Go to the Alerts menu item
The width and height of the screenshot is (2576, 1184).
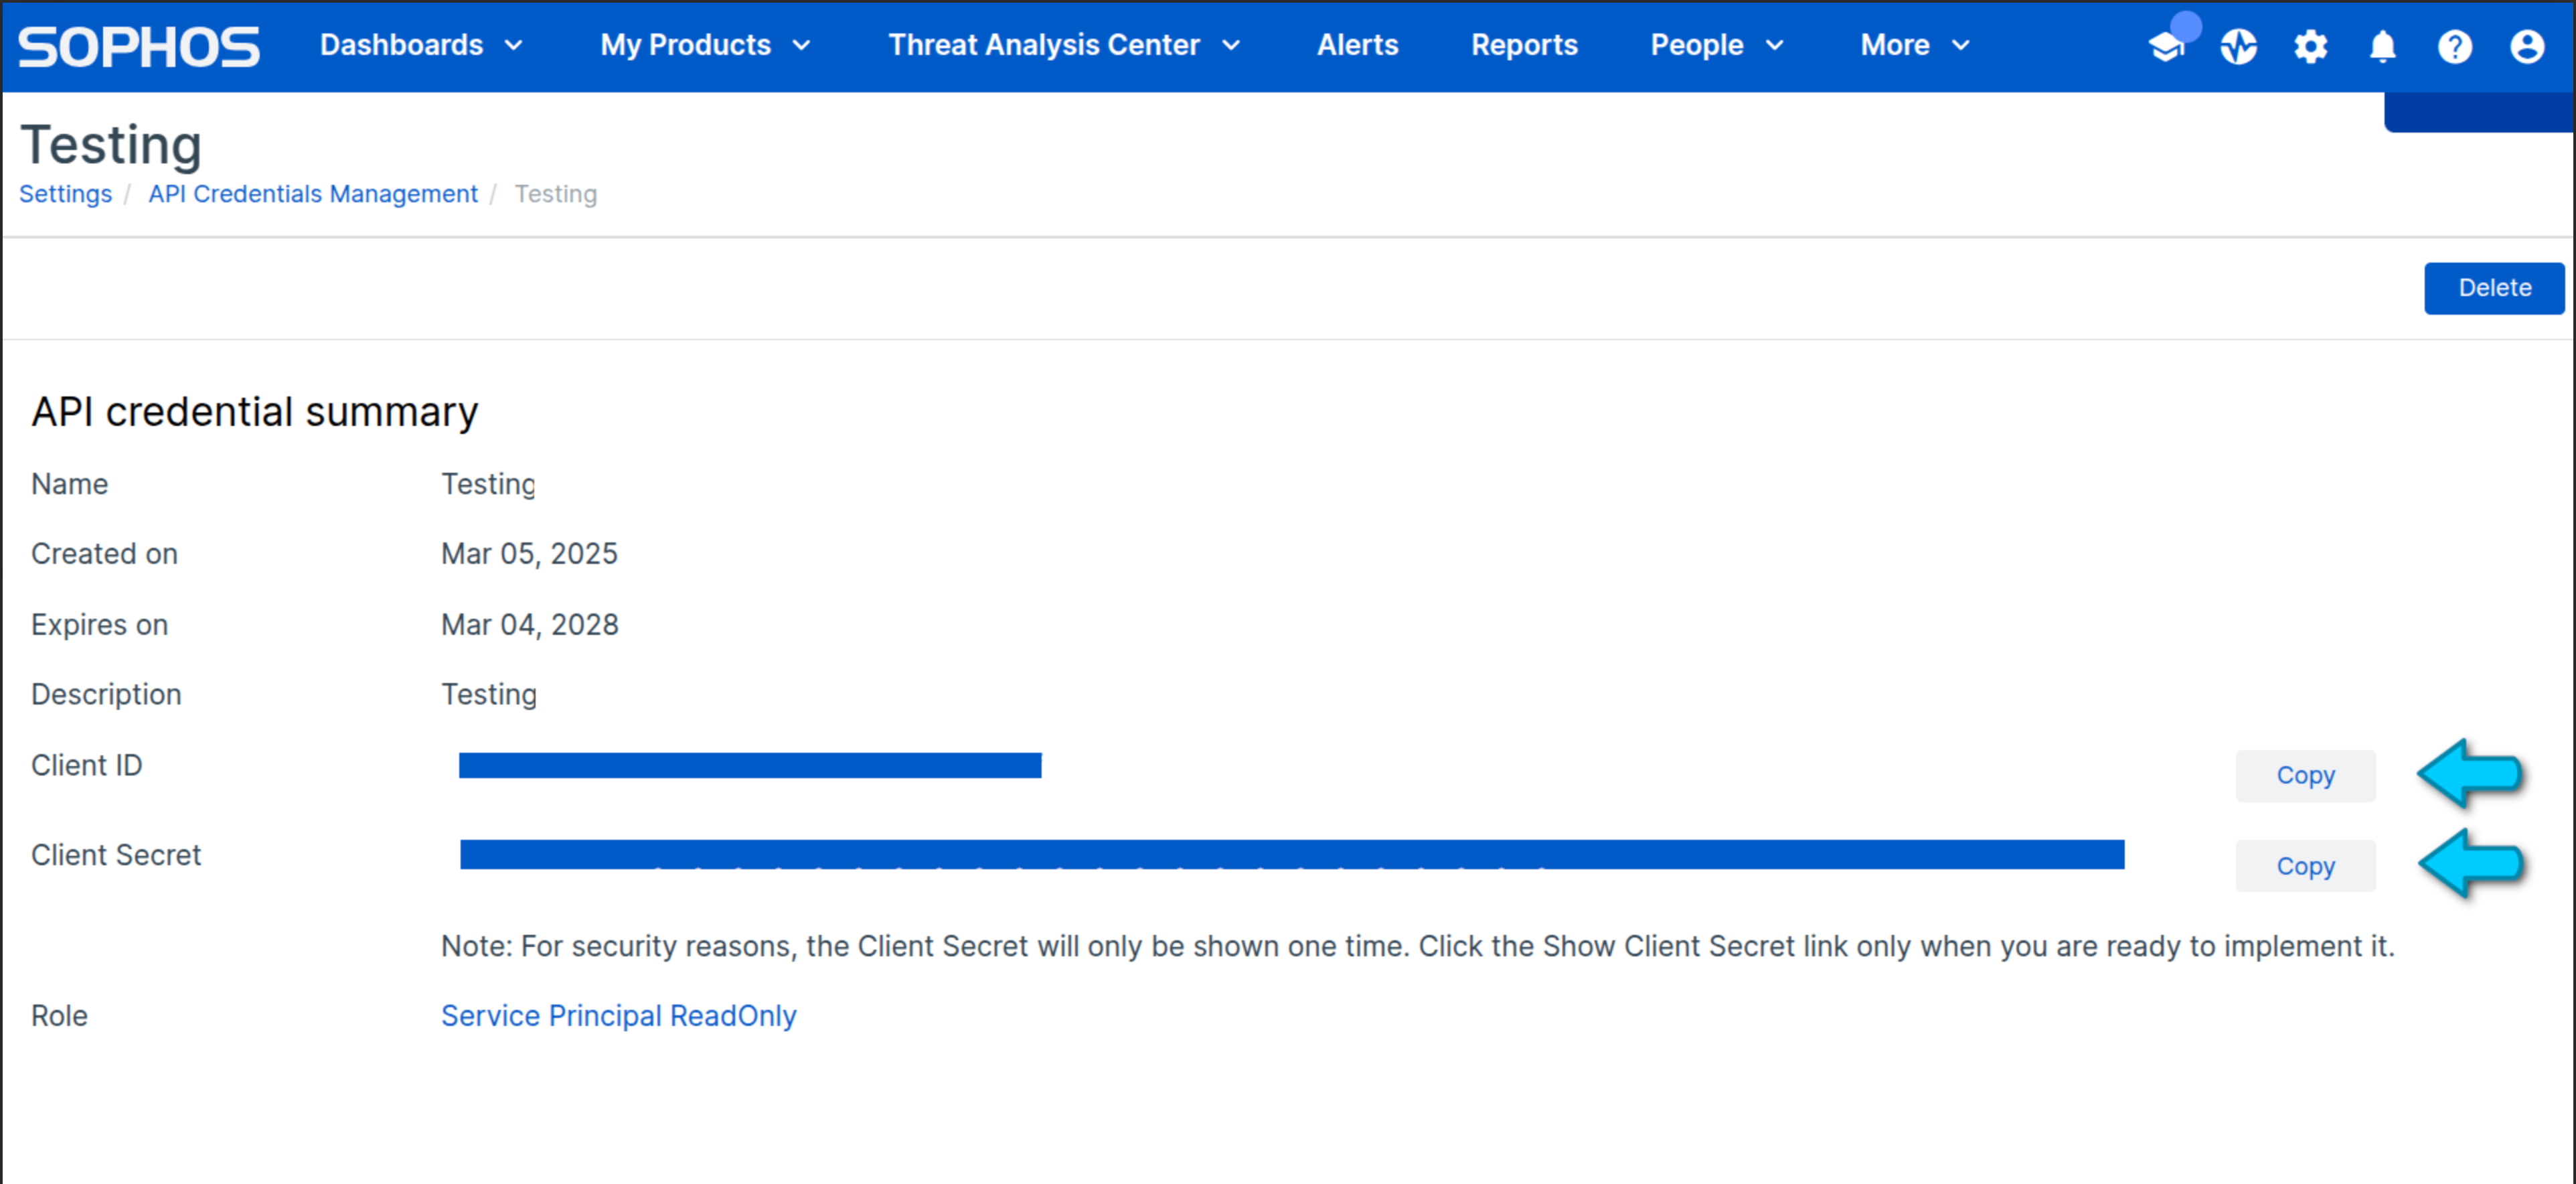coord(1357,45)
